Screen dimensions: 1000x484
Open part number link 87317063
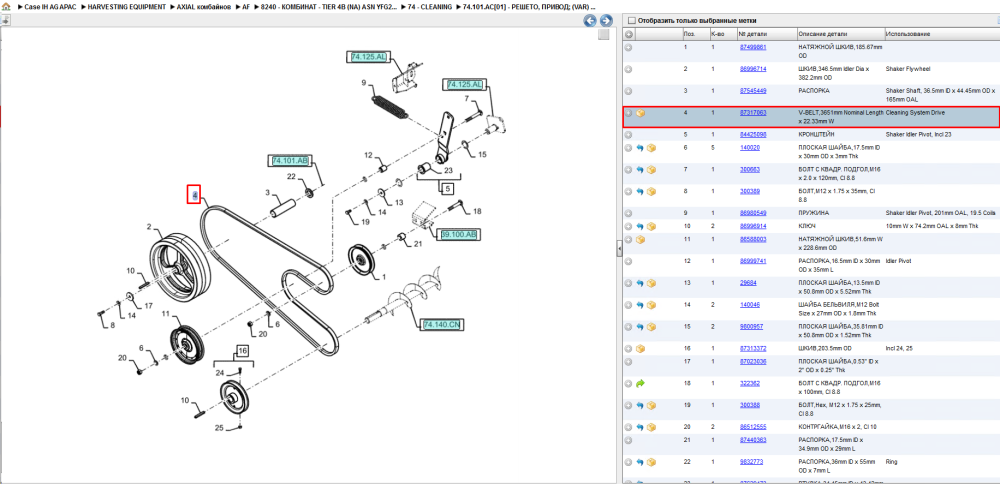click(753, 112)
